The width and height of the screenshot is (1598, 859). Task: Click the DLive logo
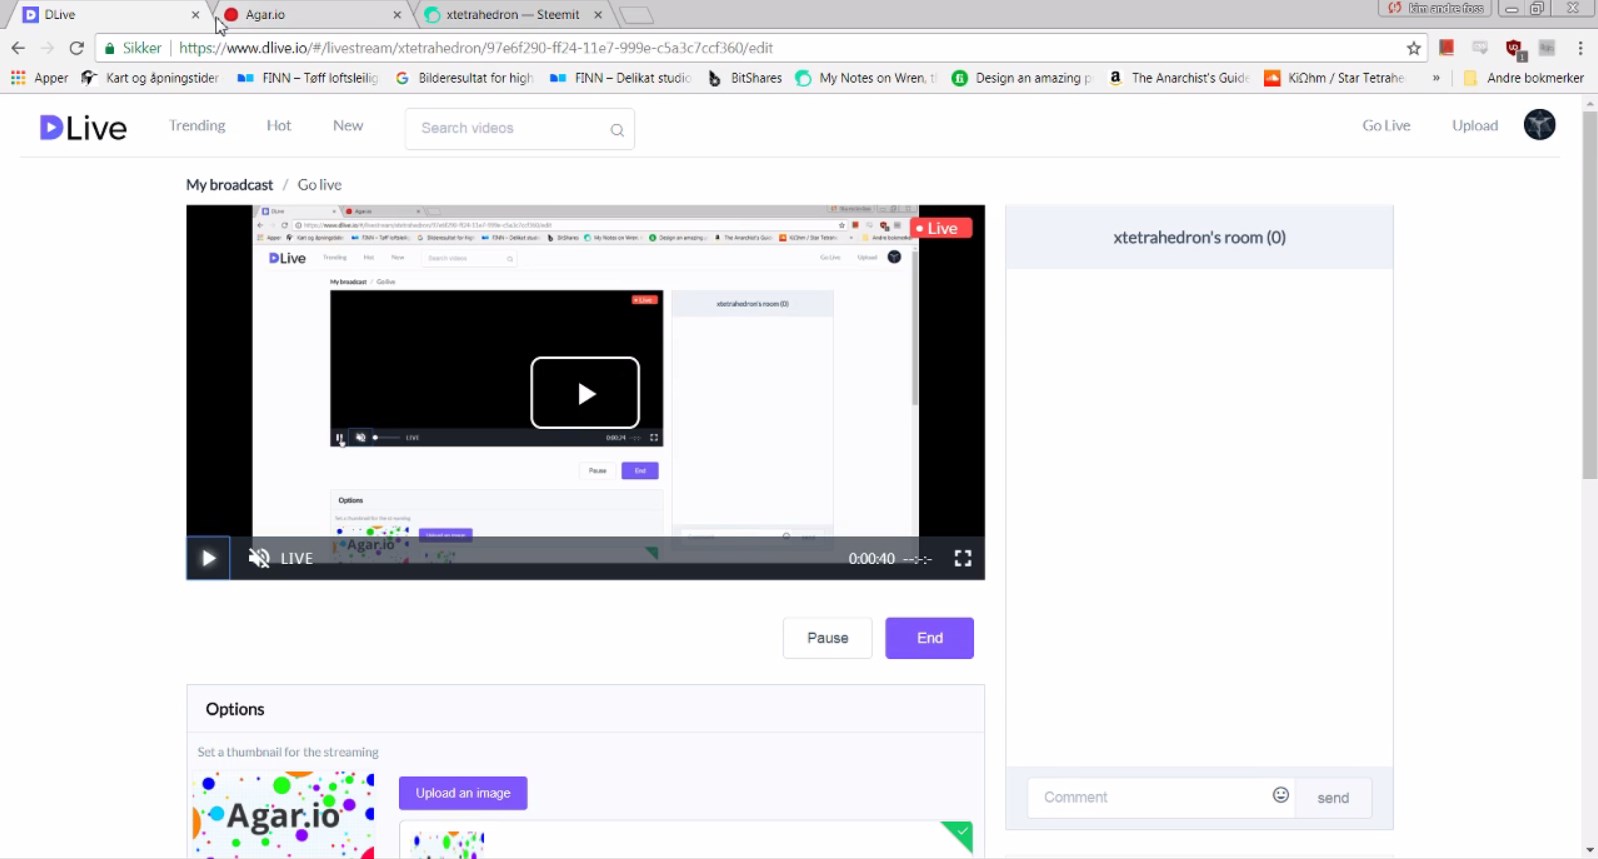83,127
